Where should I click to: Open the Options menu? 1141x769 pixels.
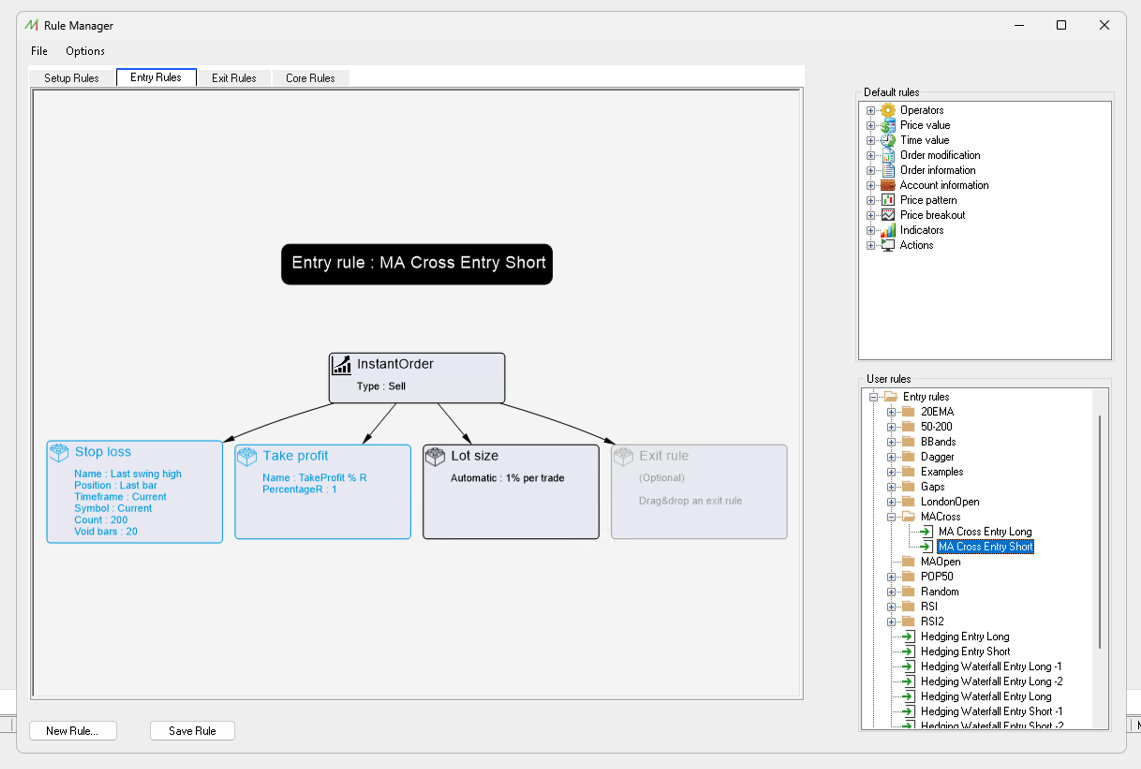point(85,51)
